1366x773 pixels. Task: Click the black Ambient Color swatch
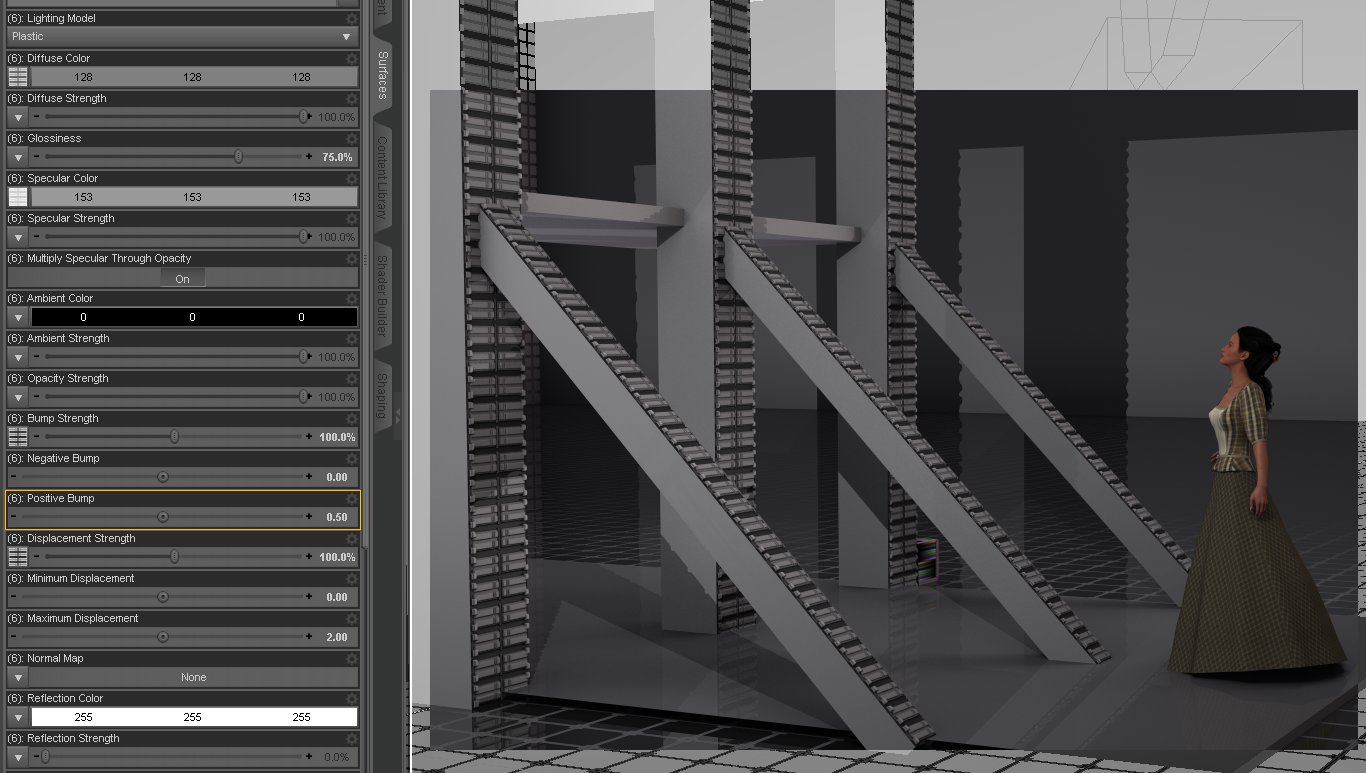(193, 317)
